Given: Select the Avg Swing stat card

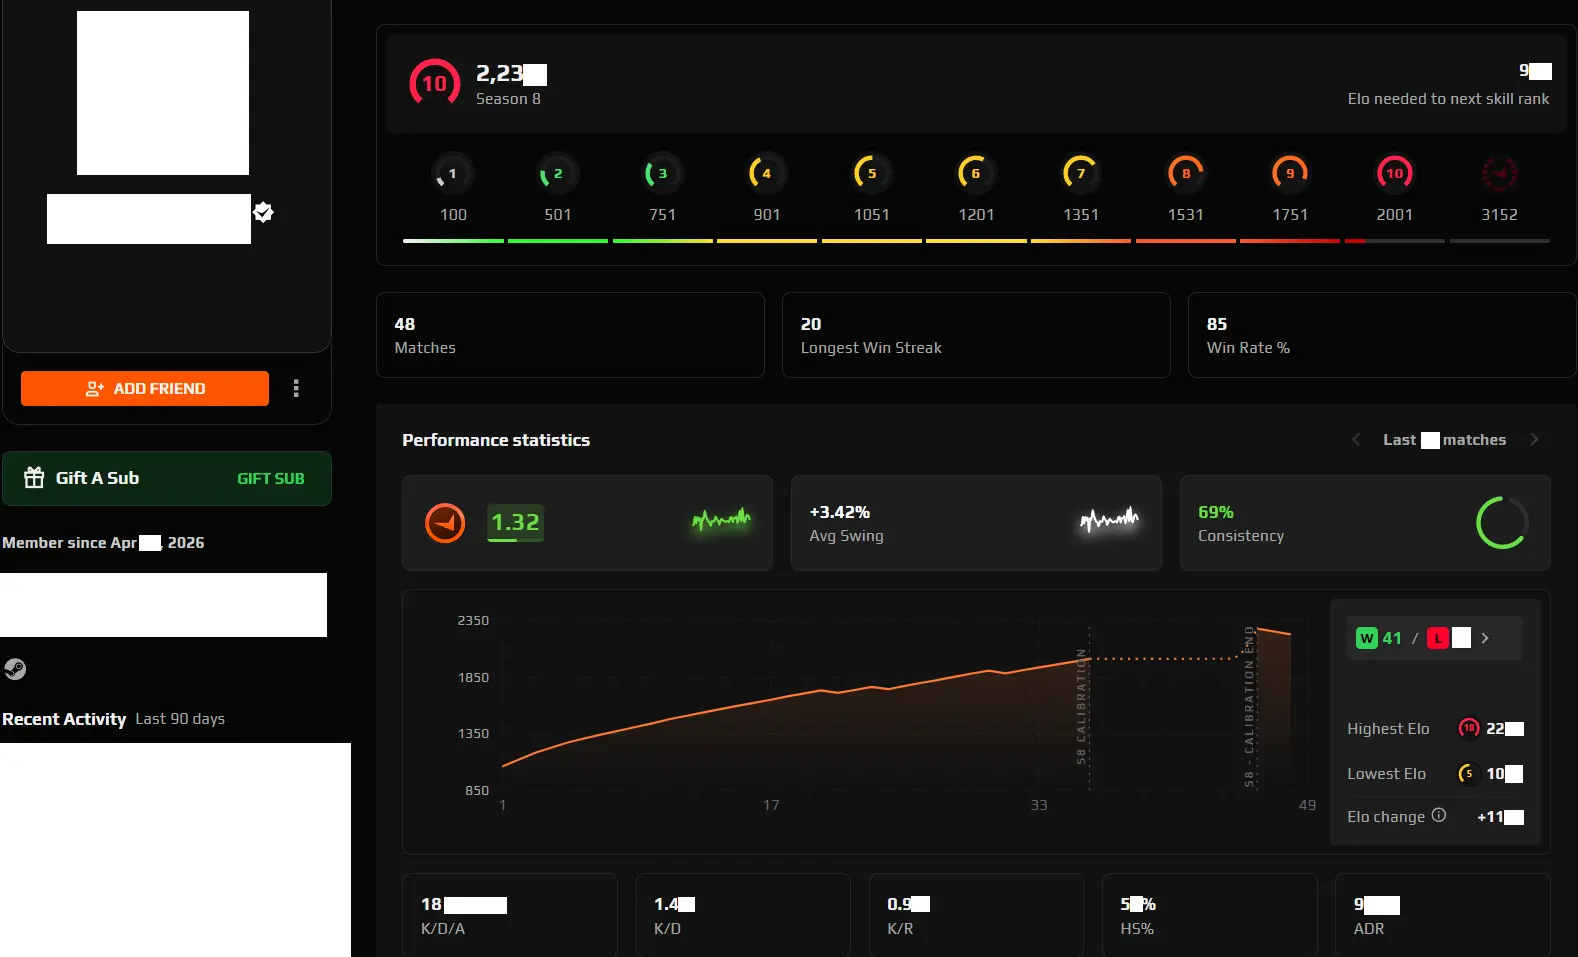Looking at the screenshot, I should tap(975, 523).
